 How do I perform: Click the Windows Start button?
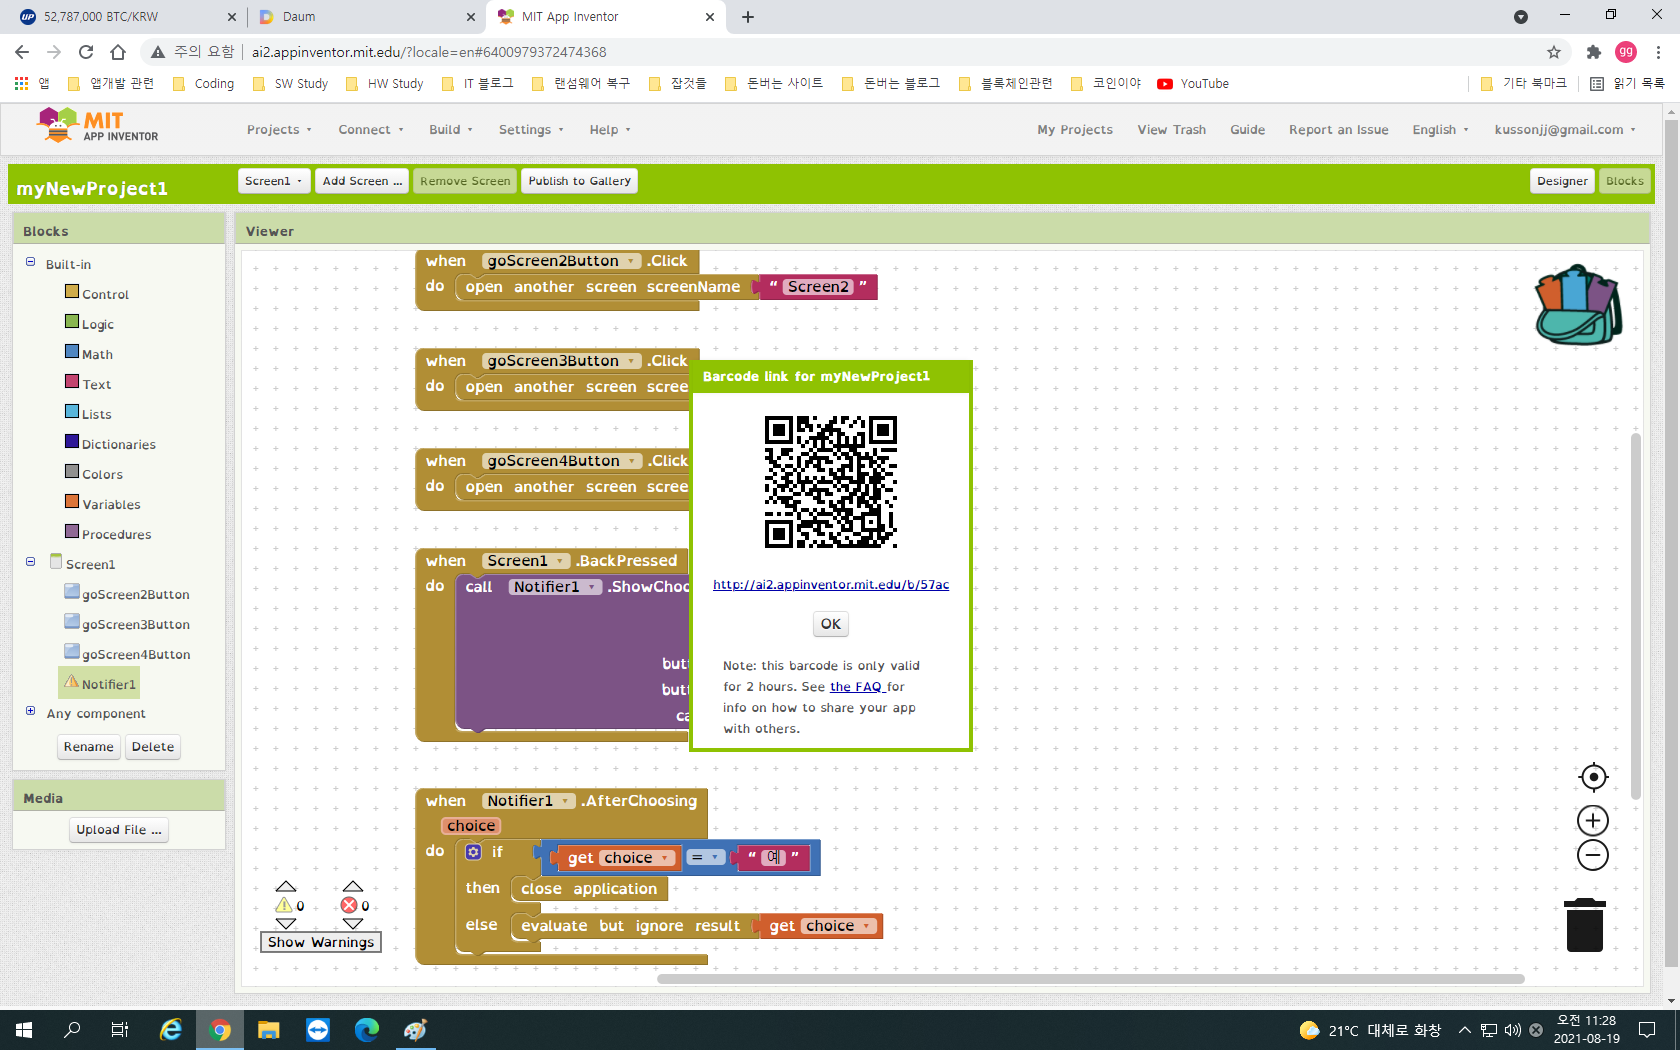(x=24, y=1030)
